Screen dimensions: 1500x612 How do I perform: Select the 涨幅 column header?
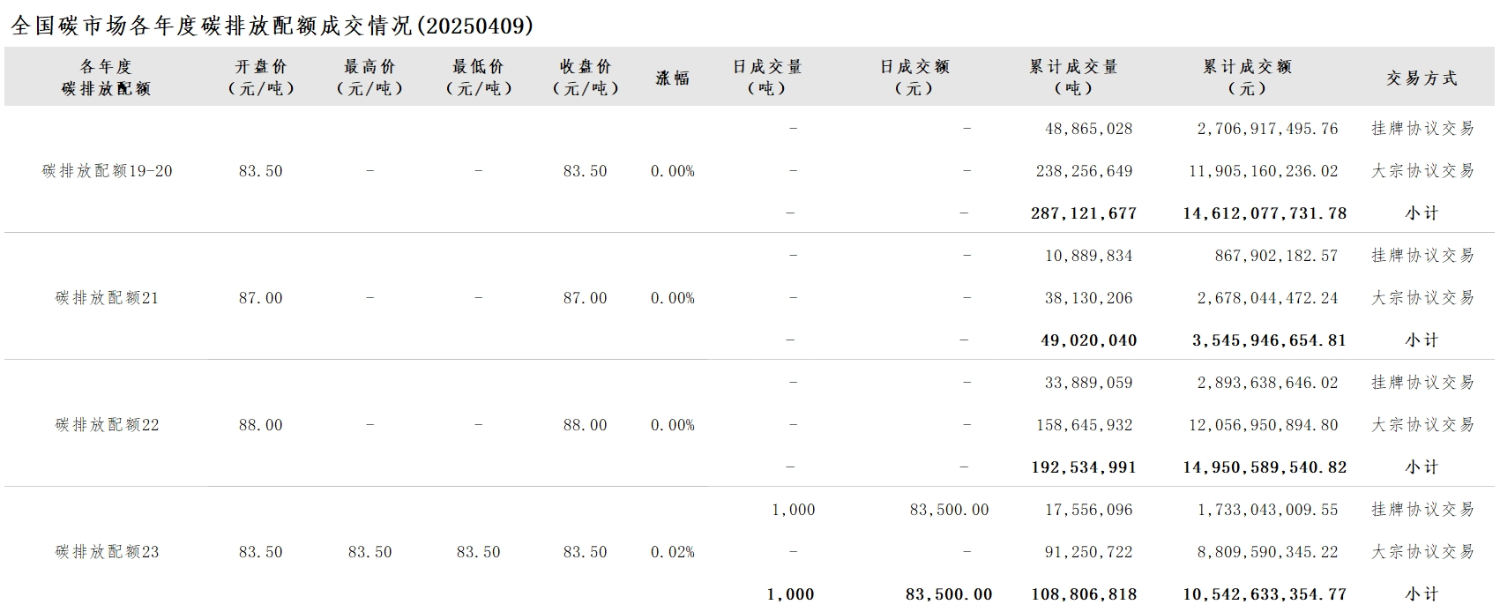tap(672, 77)
